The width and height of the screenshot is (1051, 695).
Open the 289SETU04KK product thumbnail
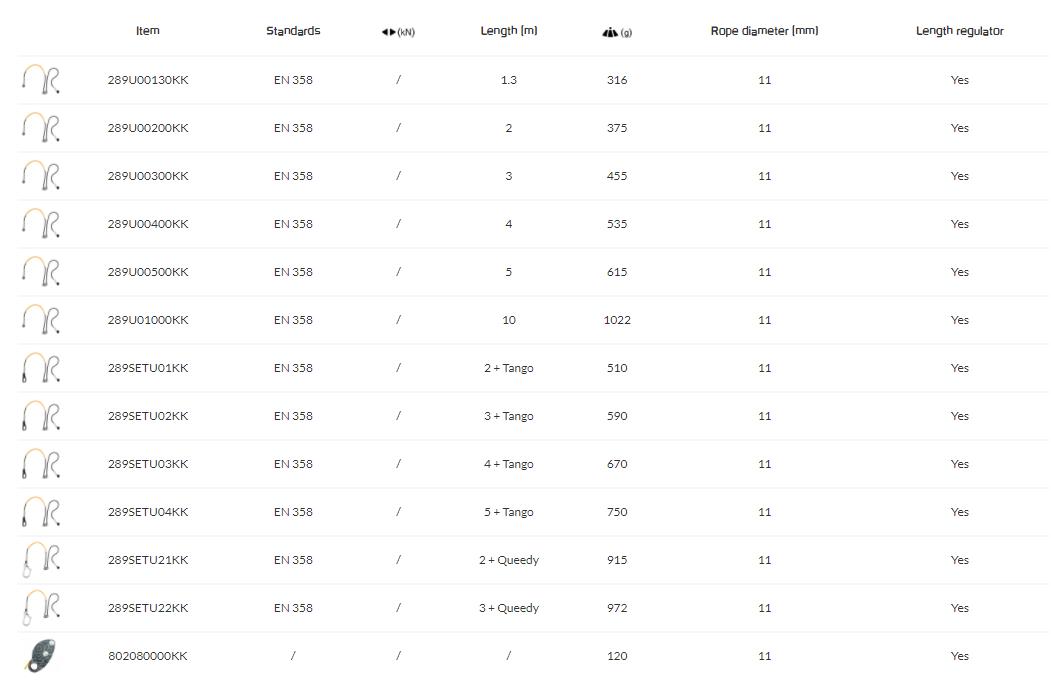tap(40, 512)
